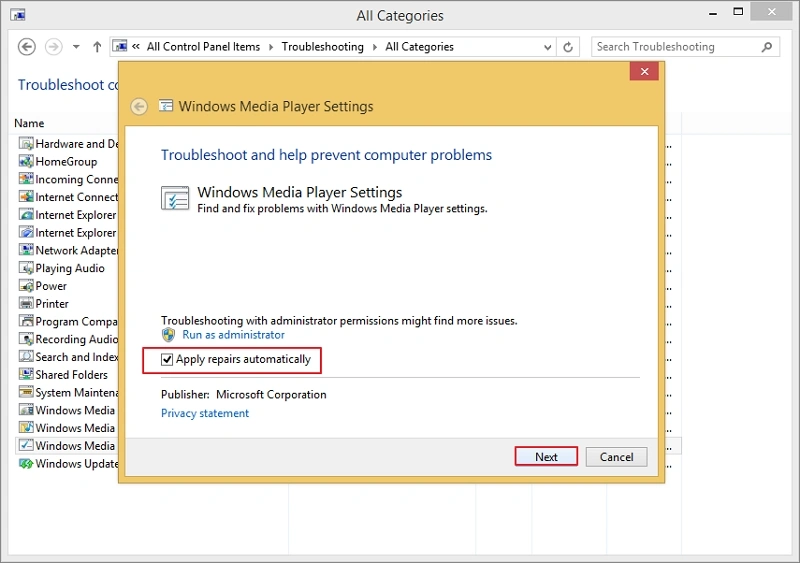
Task: Click the HomeGroup troubleshooter icon
Action: 26,161
